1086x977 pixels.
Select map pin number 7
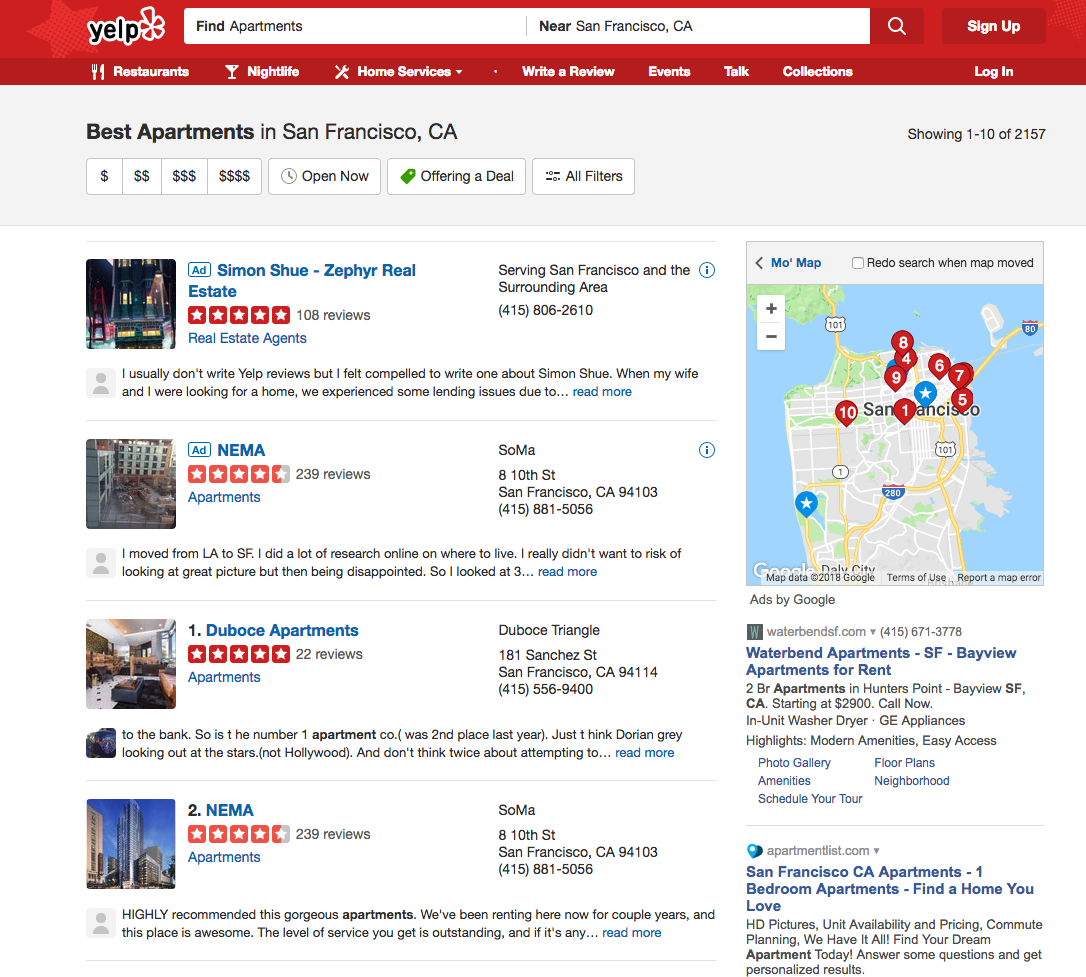pyautogui.click(x=959, y=376)
